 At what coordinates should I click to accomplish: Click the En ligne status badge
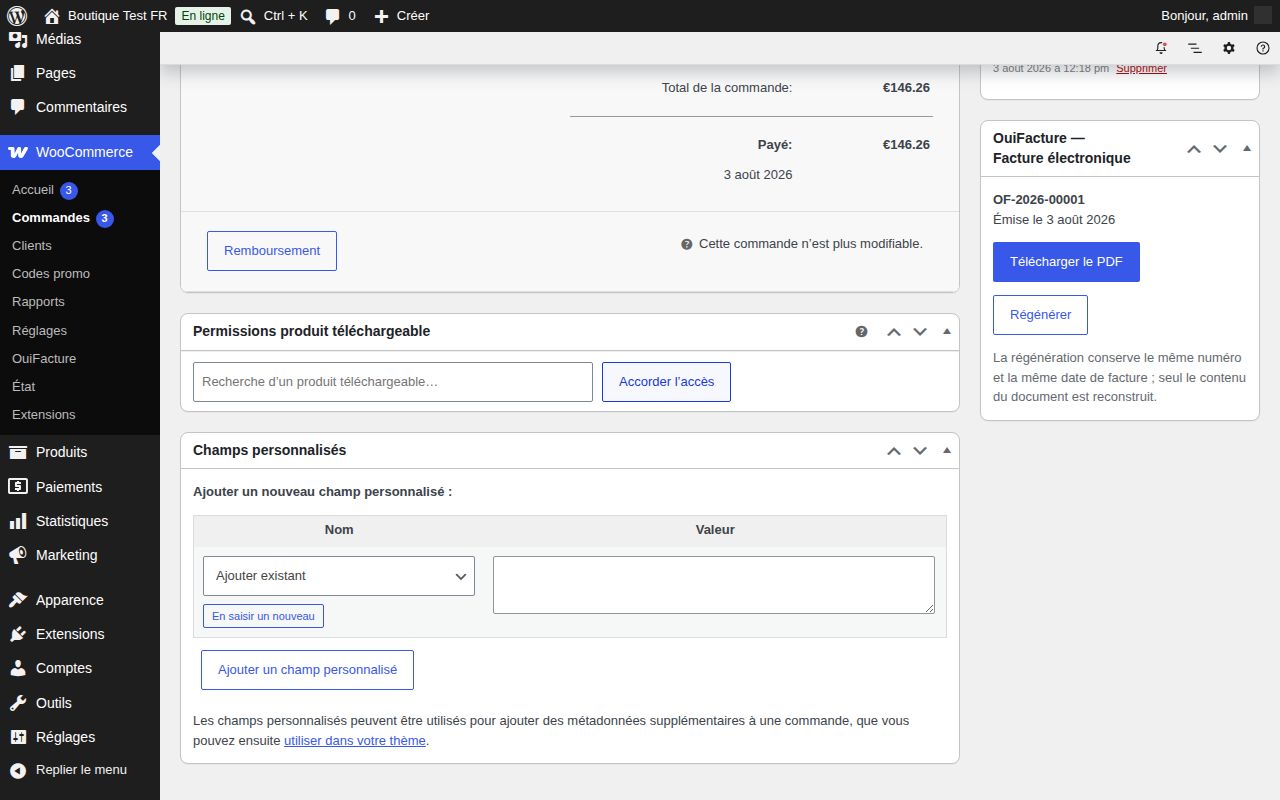(x=203, y=16)
